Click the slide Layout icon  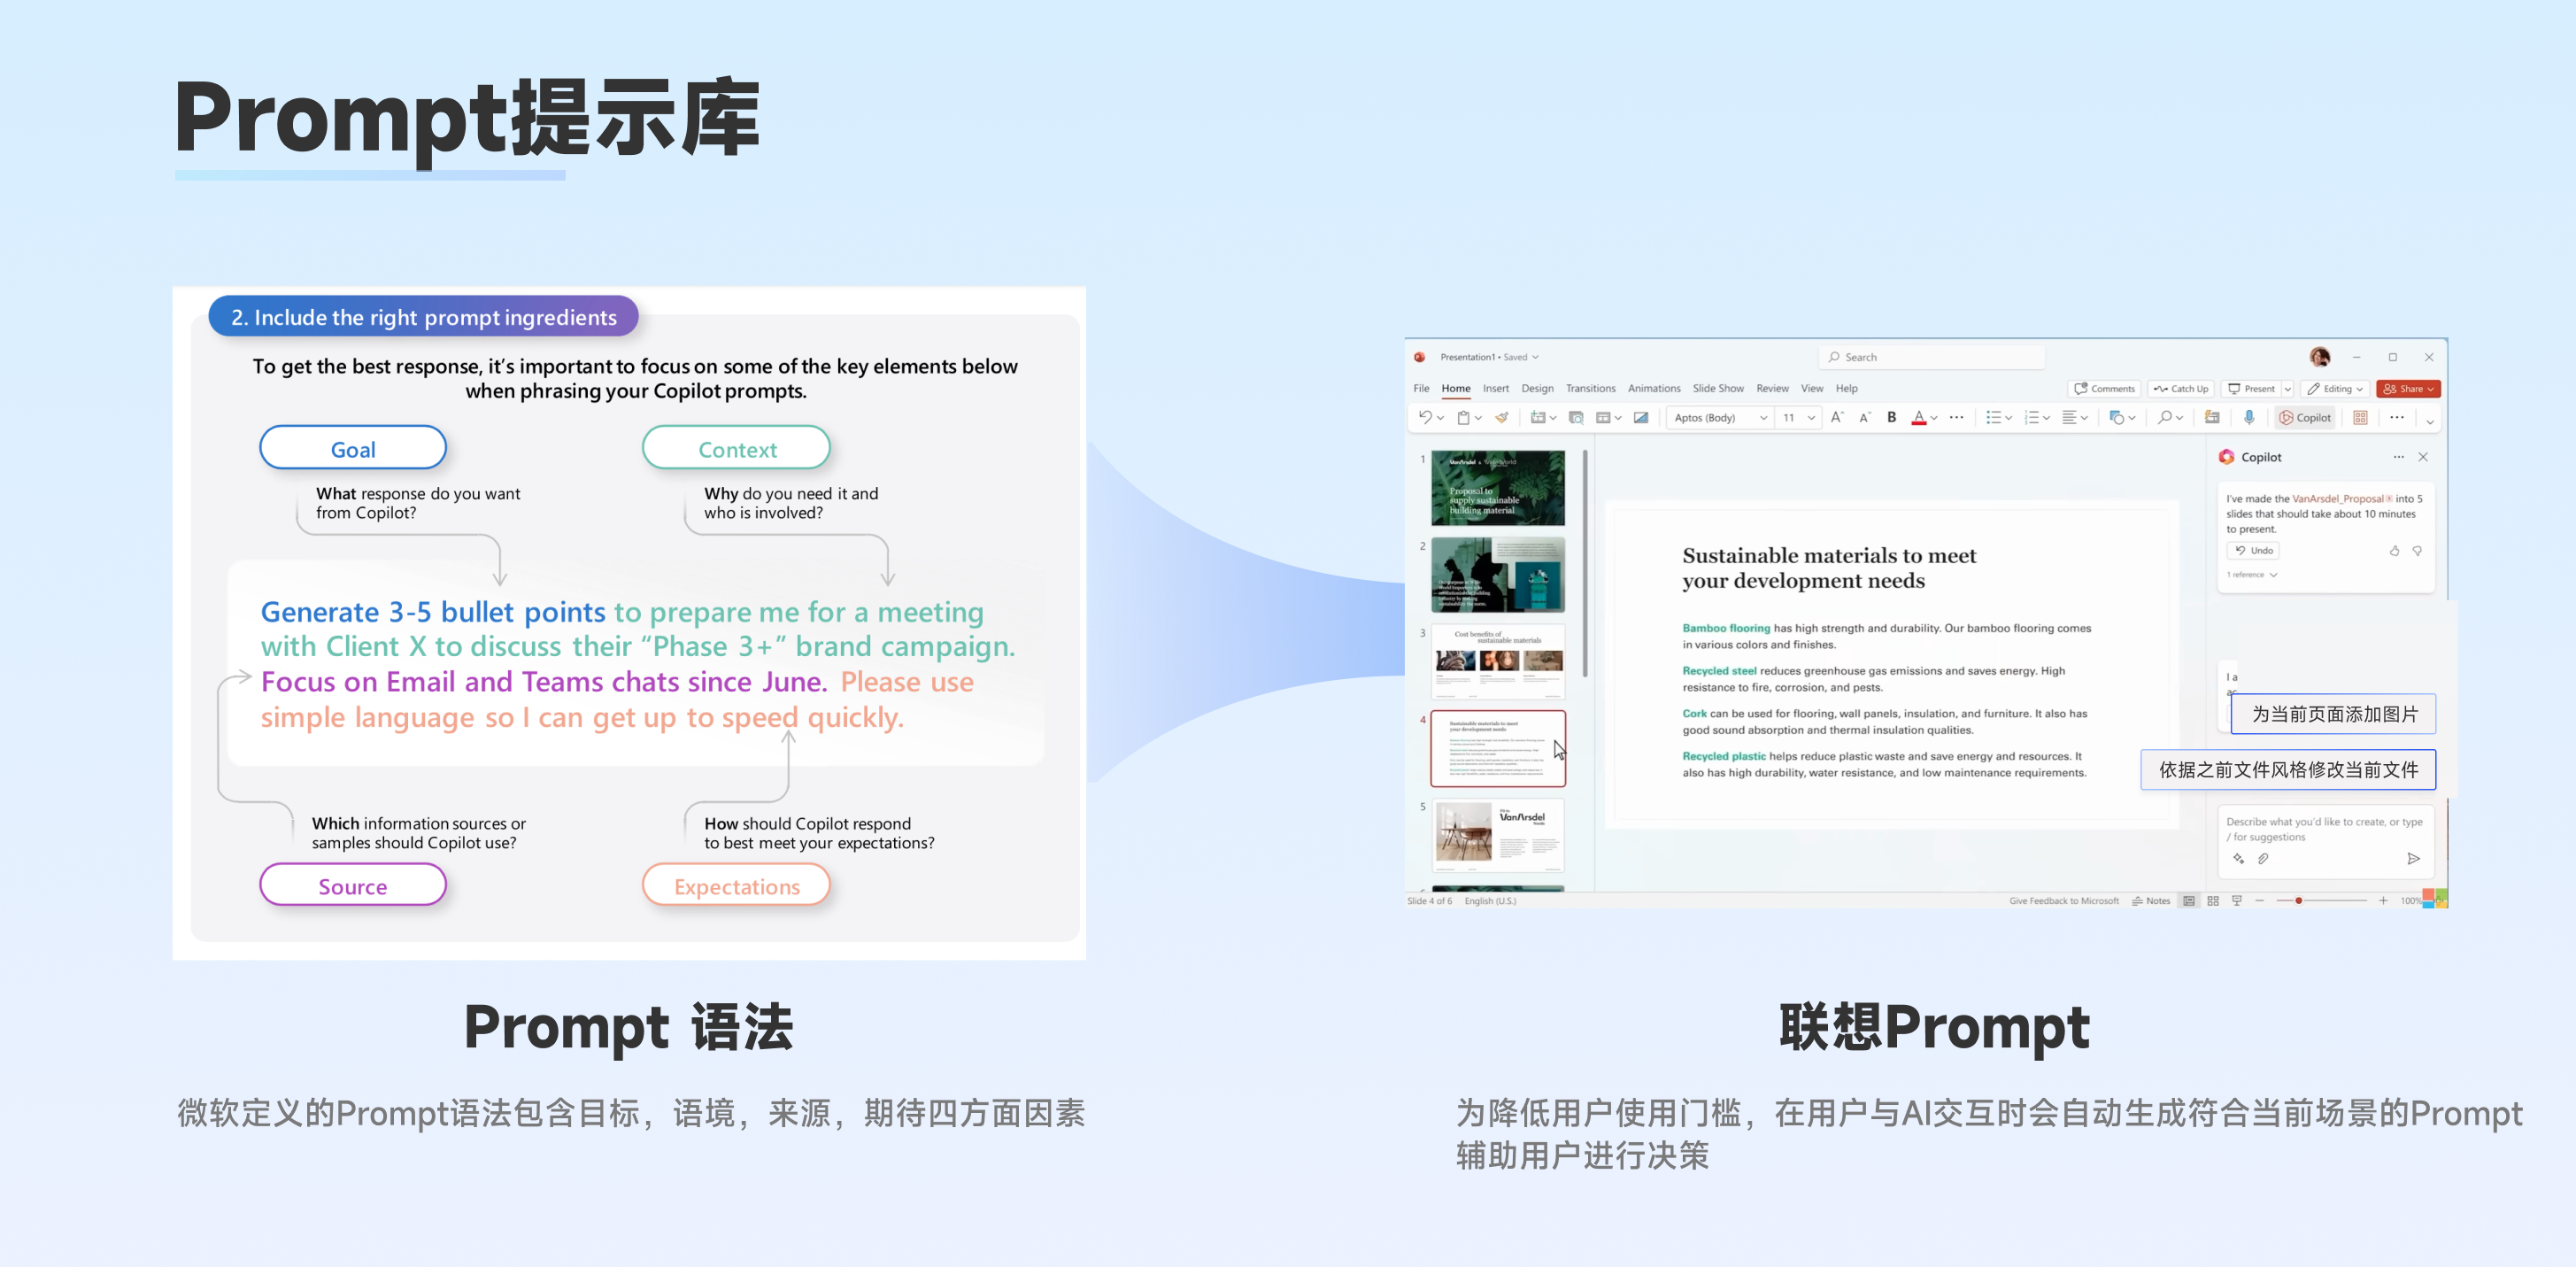coord(1603,417)
